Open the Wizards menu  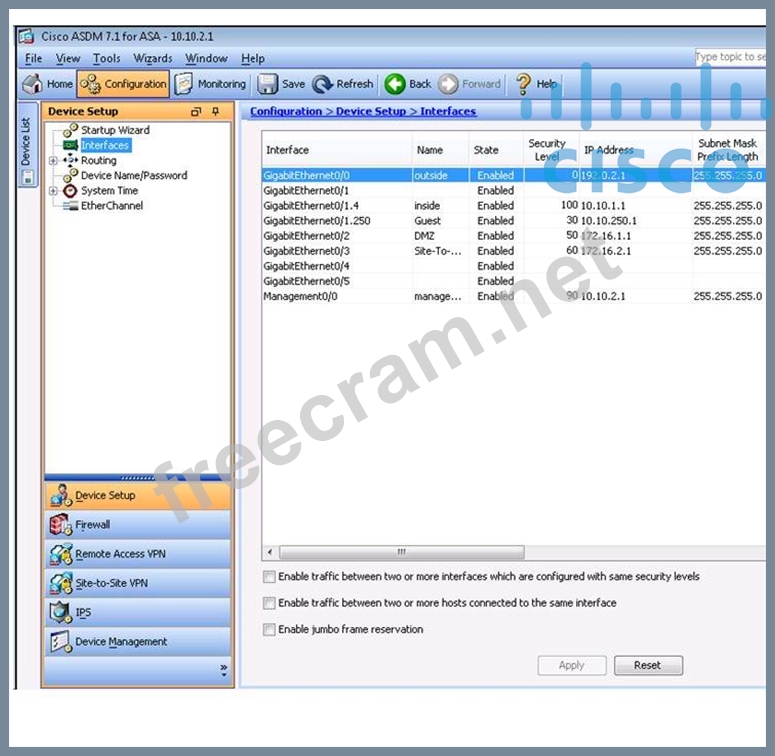(x=153, y=59)
